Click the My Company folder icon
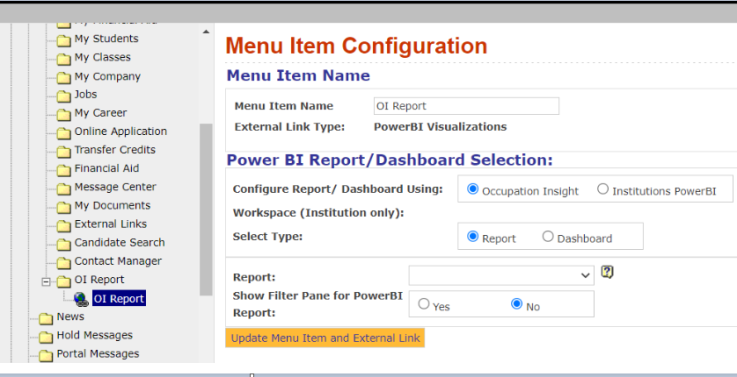This screenshot has height=377, width=737. pyautogui.click(x=64, y=78)
